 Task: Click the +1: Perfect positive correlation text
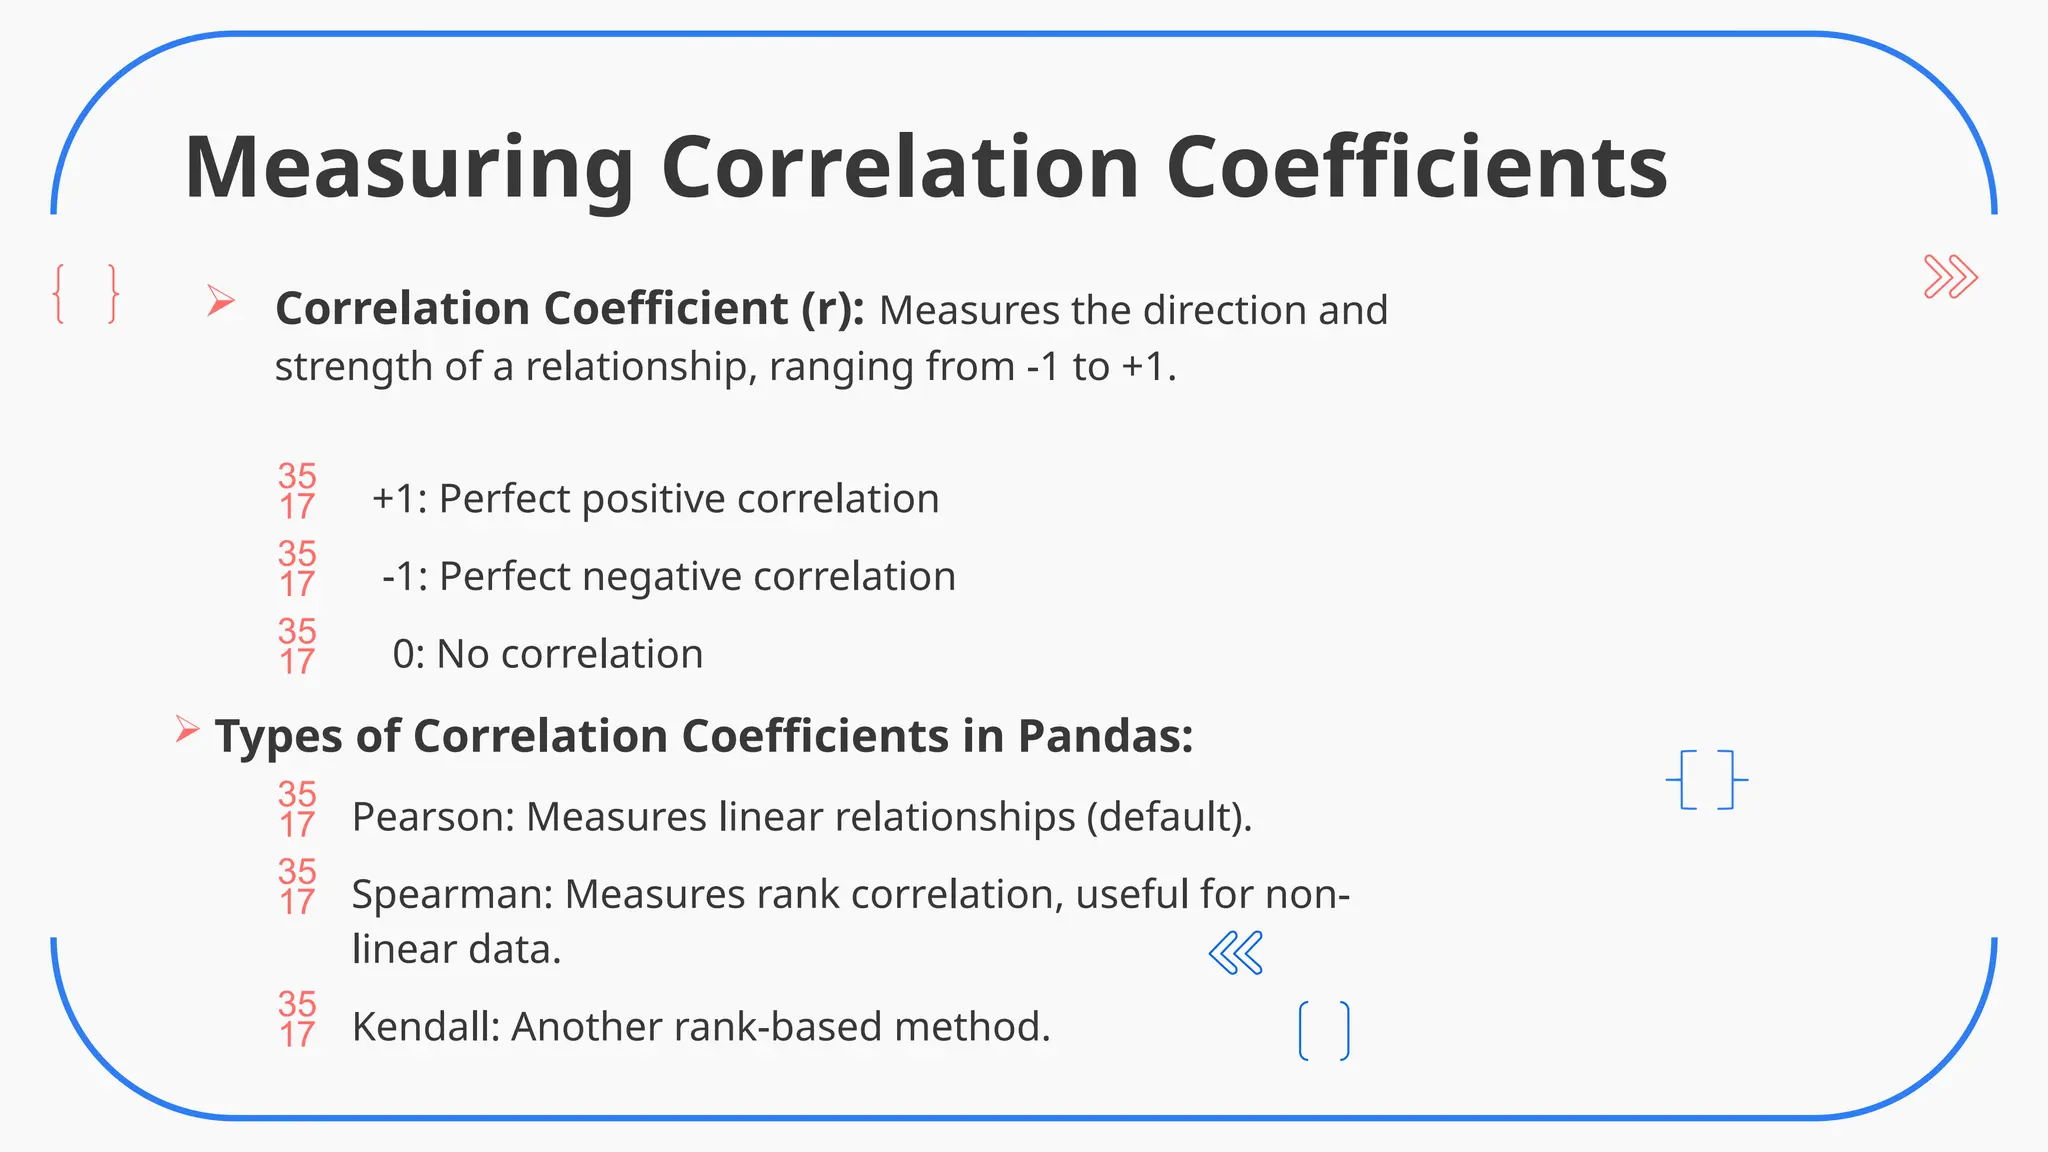point(656,498)
